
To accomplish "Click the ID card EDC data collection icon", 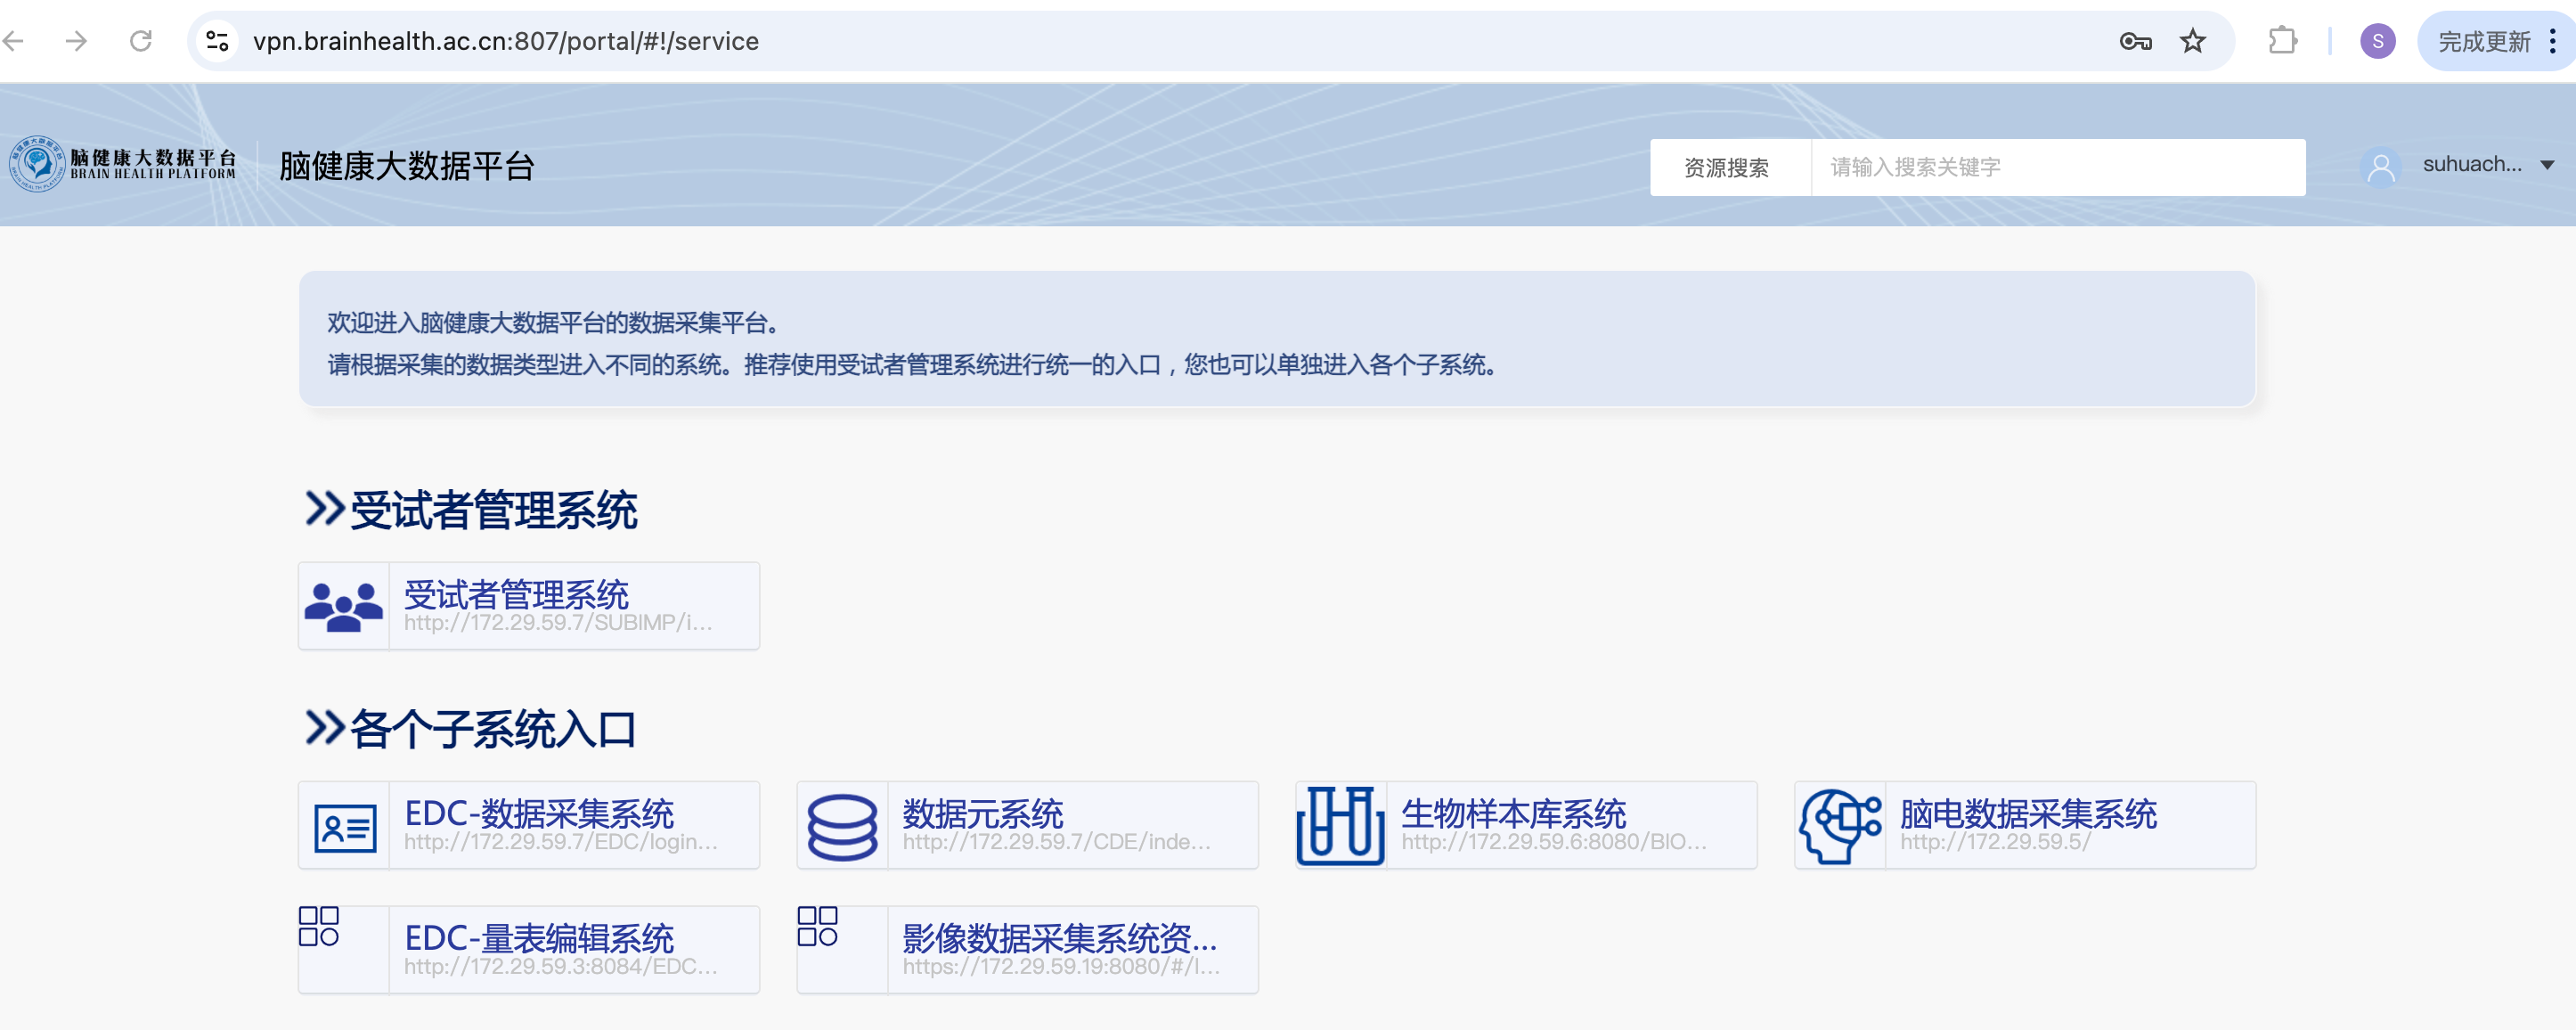I will 345,827.
